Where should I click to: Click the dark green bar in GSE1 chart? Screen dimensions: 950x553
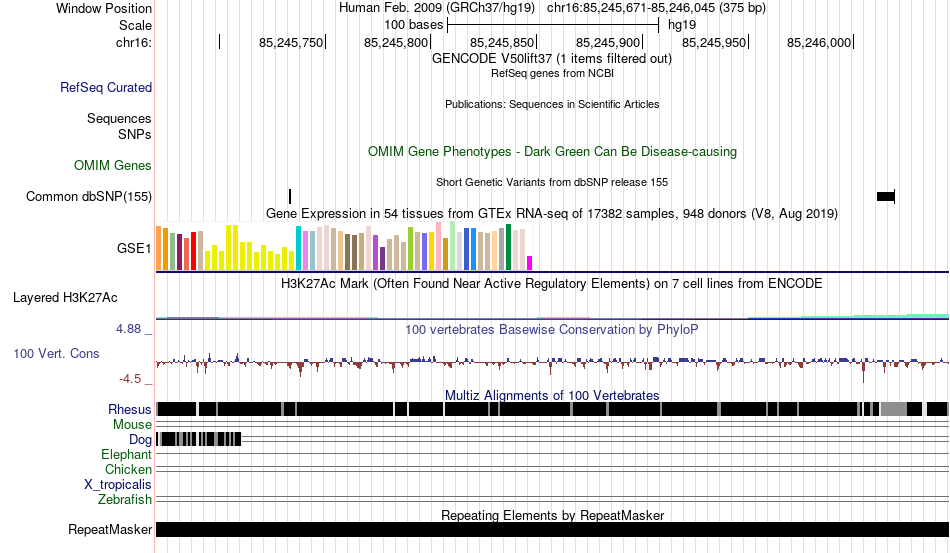tap(508, 247)
